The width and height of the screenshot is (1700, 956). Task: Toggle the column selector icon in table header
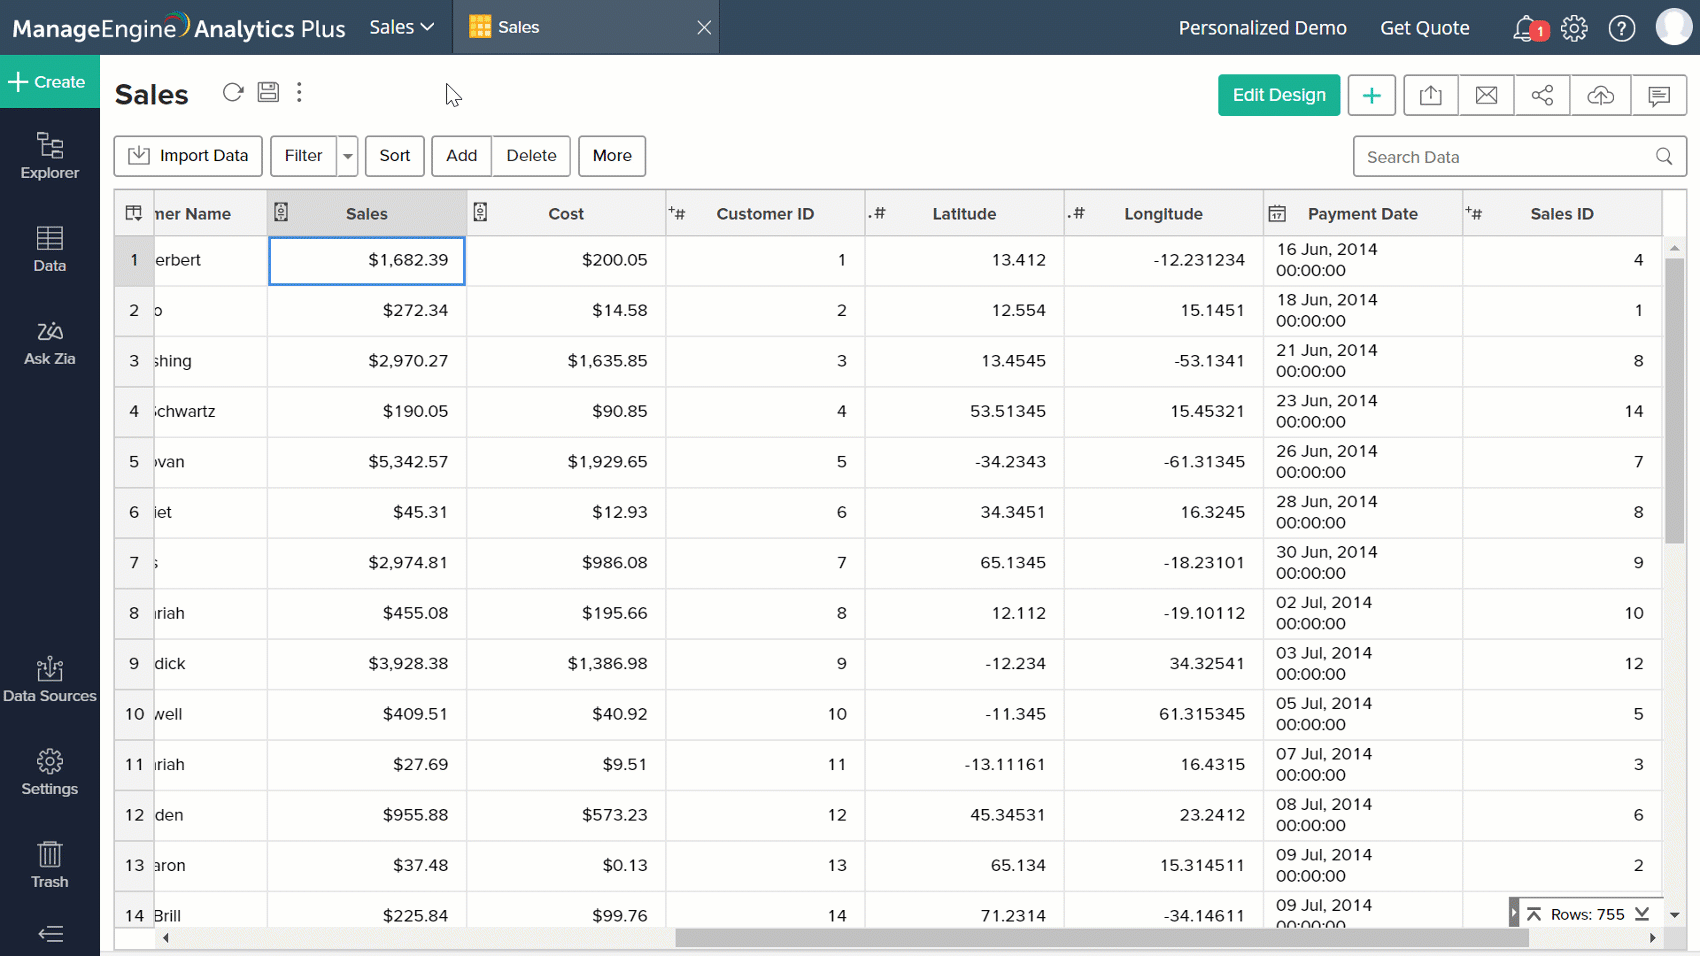pyautogui.click(x=134, y=213)
